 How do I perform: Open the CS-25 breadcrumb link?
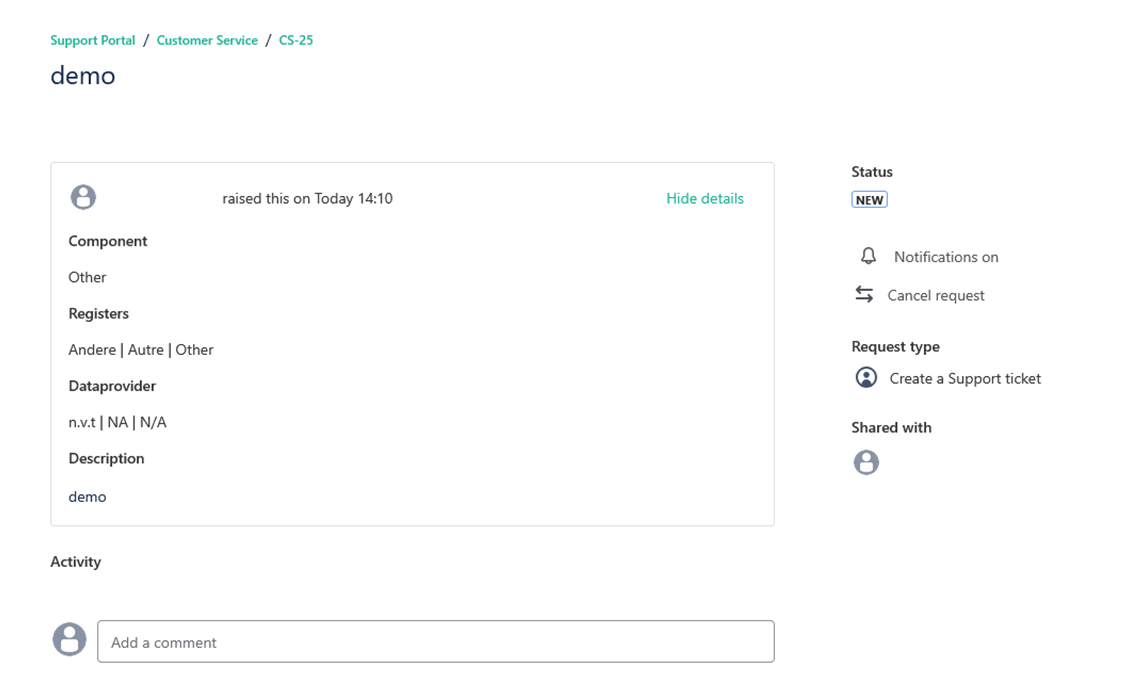(296, 40)
